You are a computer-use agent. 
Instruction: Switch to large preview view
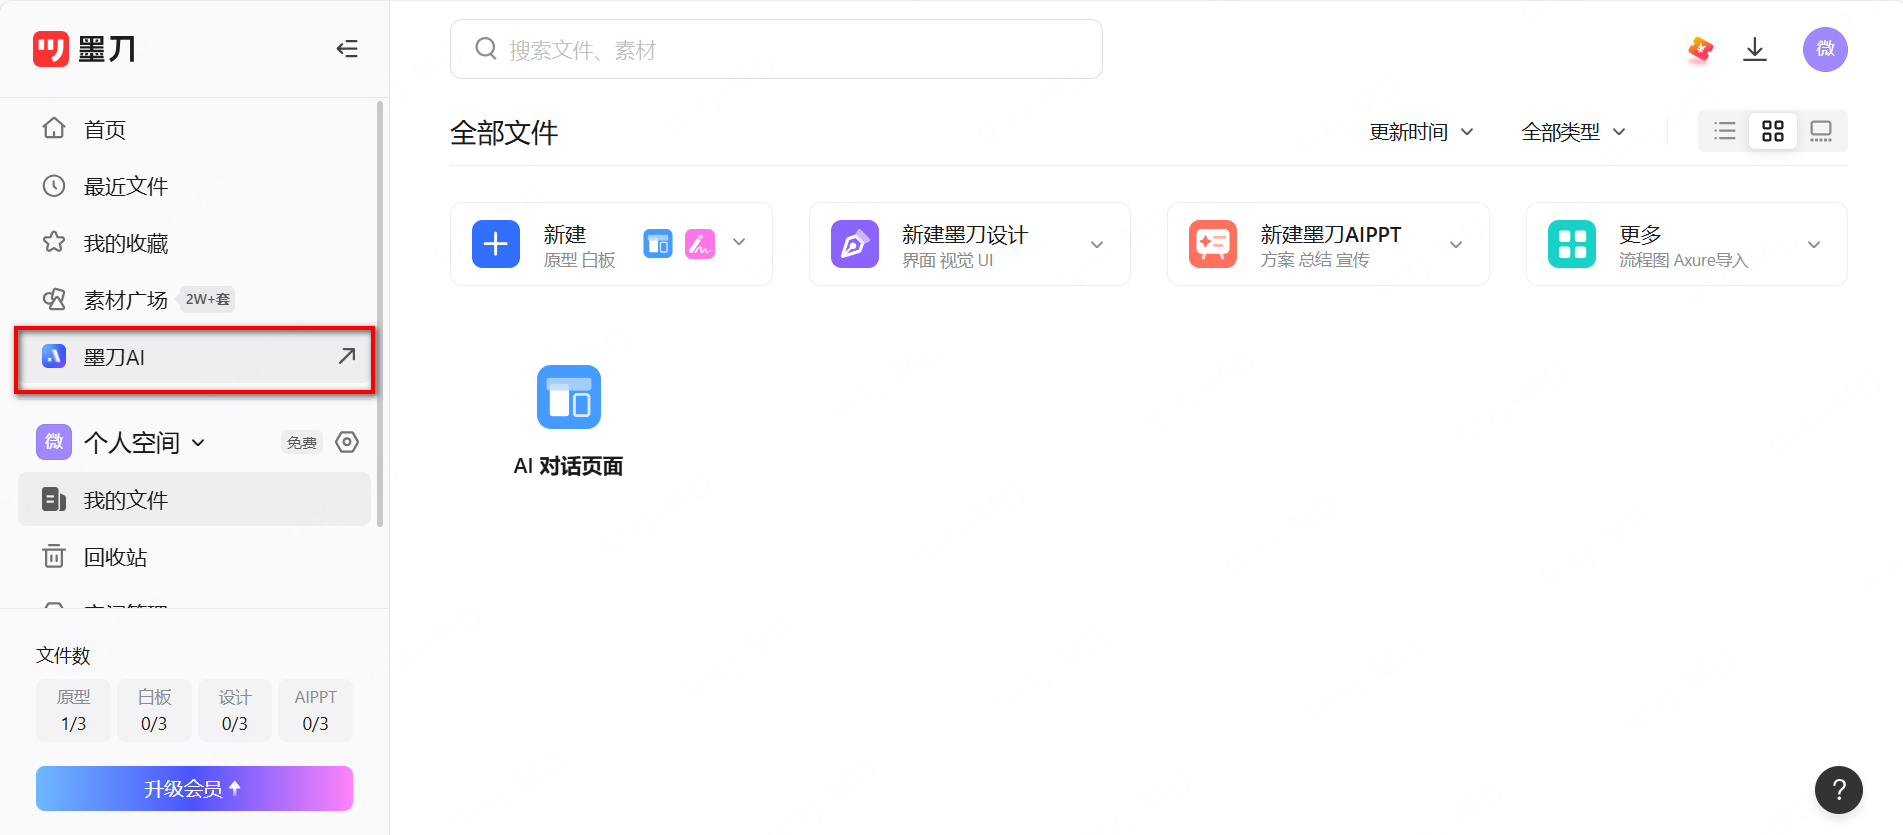[x=1821, y=131]
